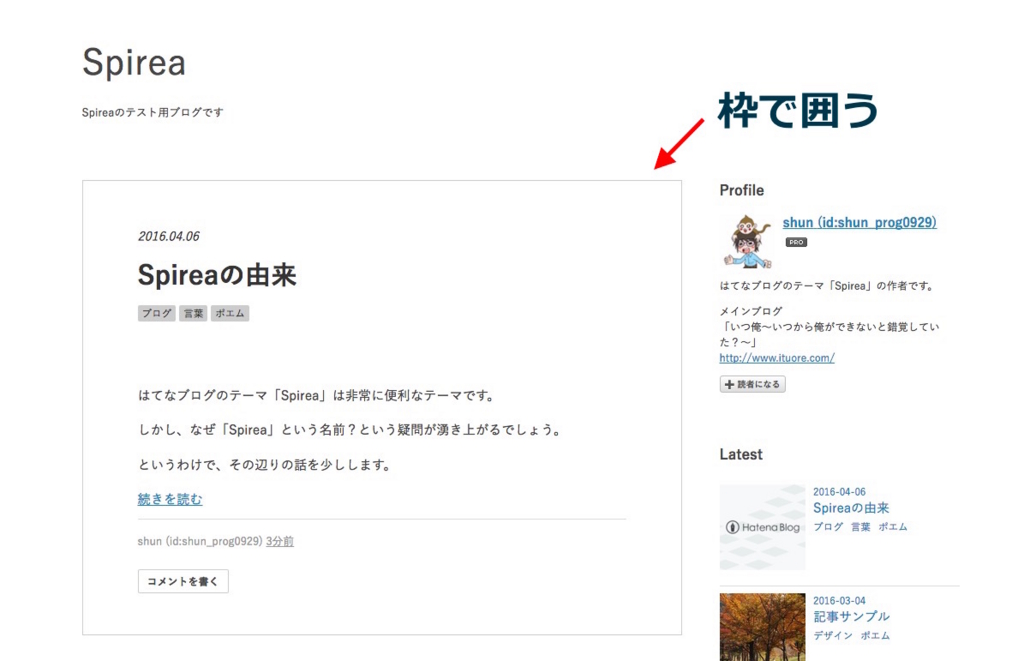The height and width of the screenshot is (661, 1024).
Task: Open the http://www.ituore.com/ link
Action: pos(776,358)
